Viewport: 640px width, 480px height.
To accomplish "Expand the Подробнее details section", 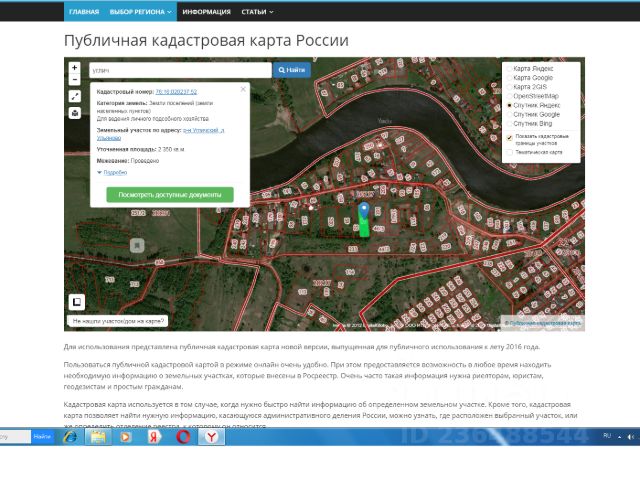I will pos(113,172).
